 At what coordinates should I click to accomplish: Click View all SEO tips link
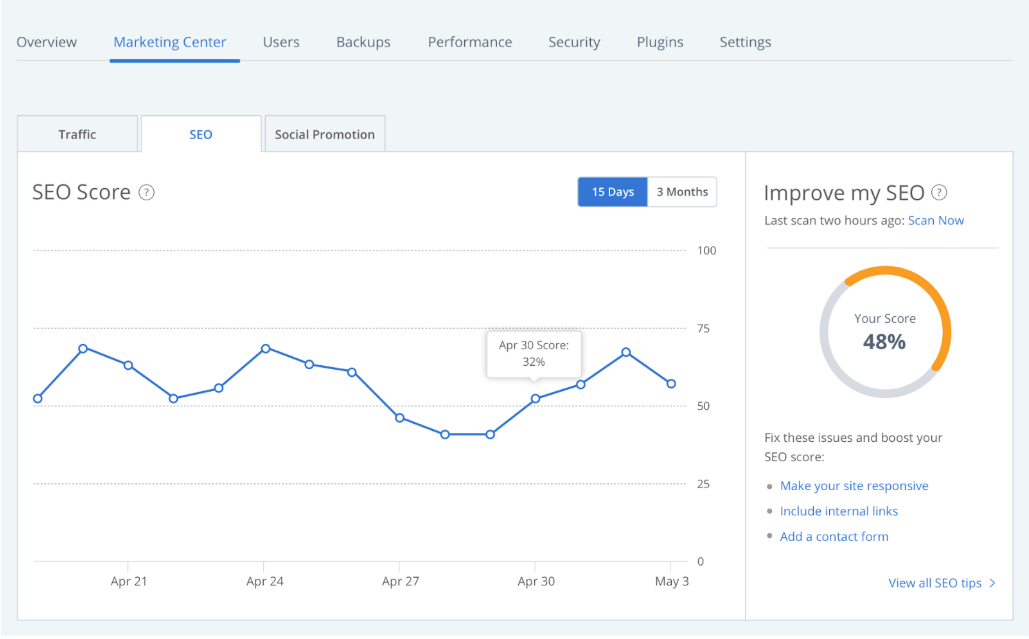point(935,583)
